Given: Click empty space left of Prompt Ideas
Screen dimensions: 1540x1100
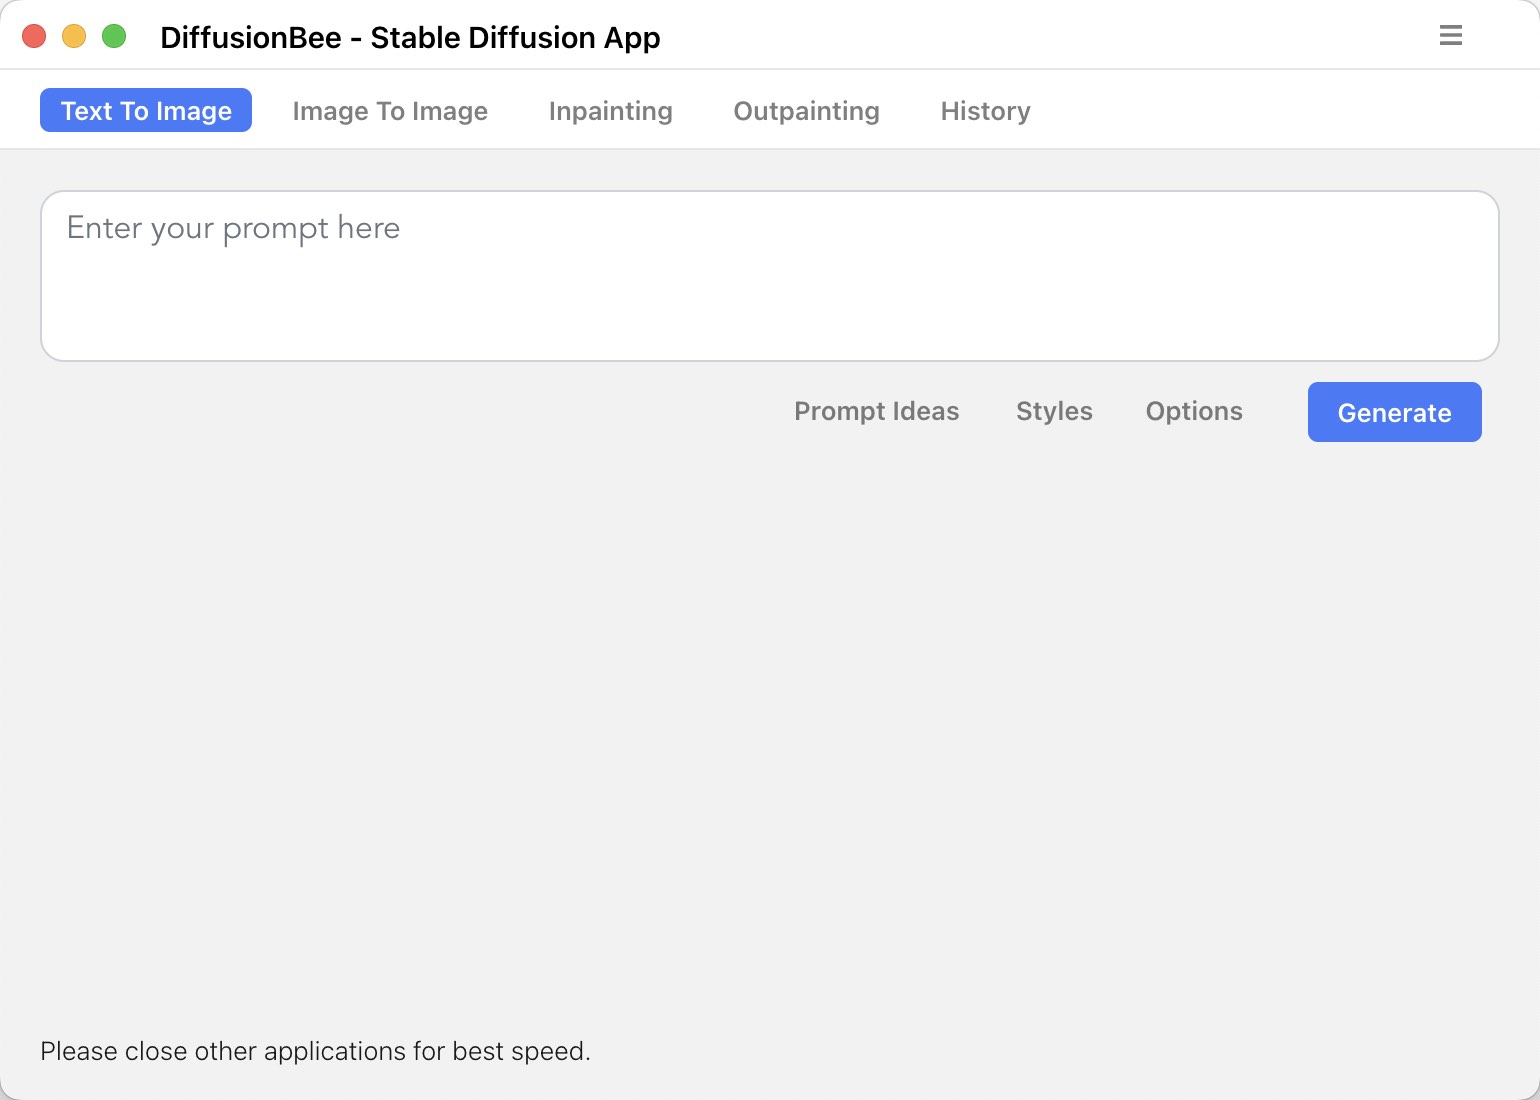Looking at the screenshot, I should click(400, 412).
